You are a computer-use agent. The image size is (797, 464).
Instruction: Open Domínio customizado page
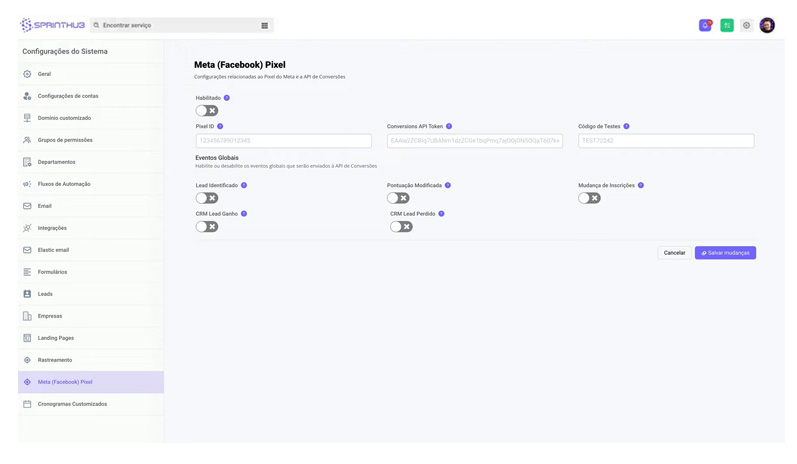click(91, 118)
